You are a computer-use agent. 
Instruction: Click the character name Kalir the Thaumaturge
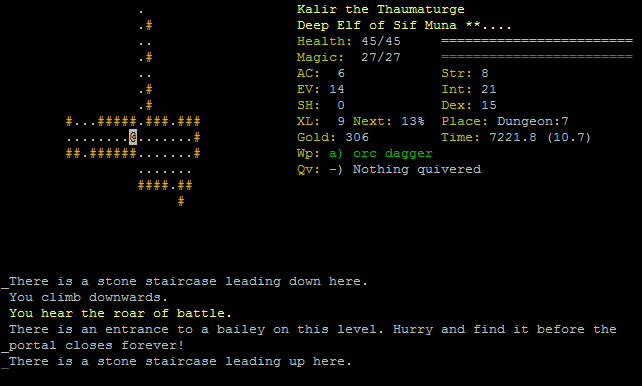(381, 9)
